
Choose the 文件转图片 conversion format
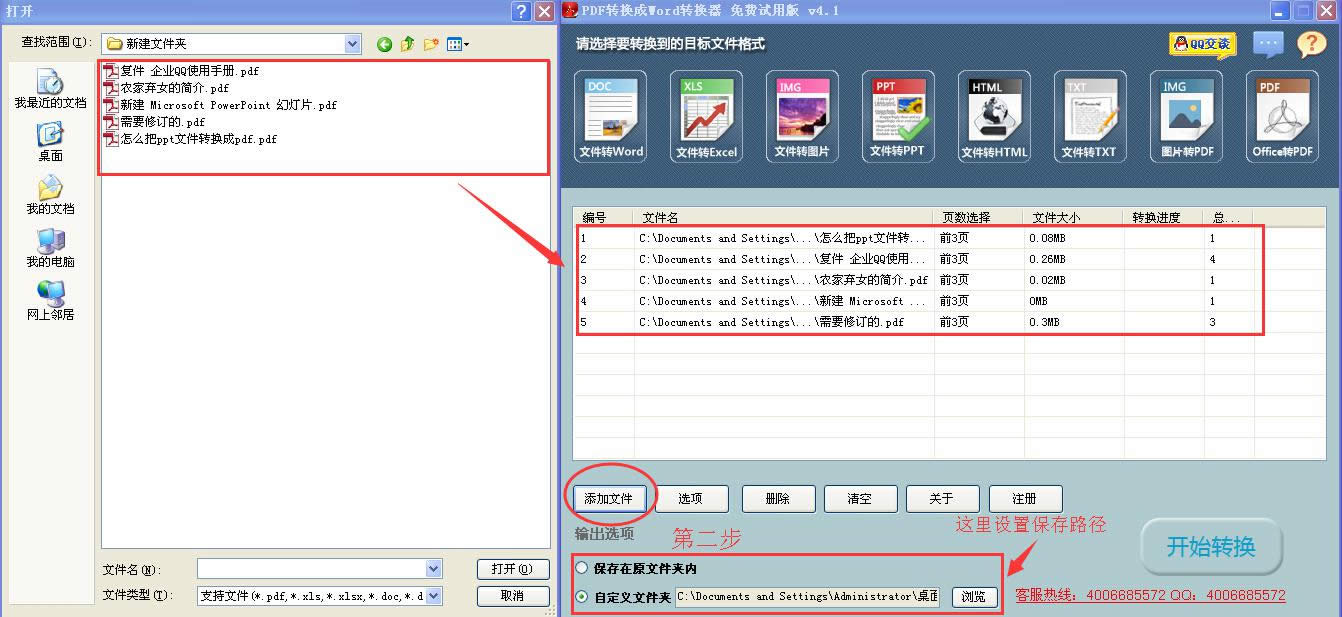[x=802, y=115]
